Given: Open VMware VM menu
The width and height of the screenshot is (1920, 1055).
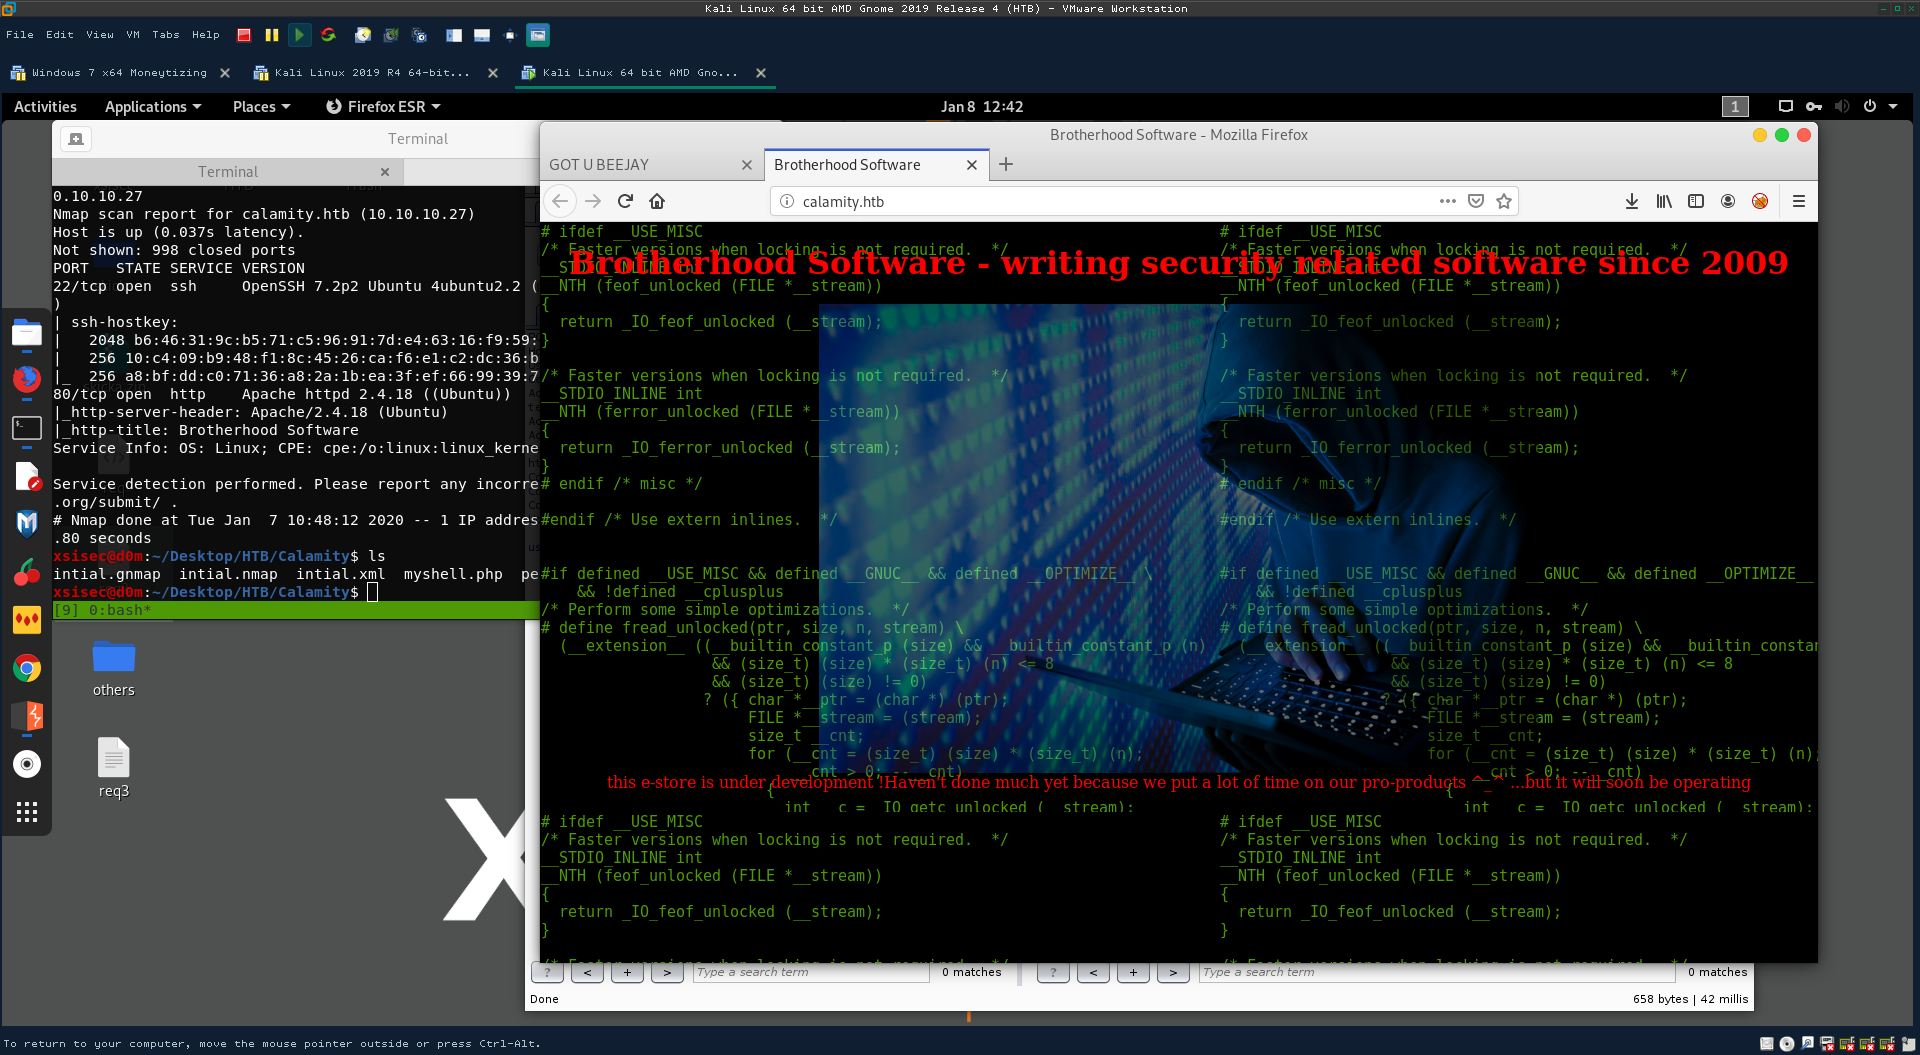Looking at the screenshot, I should coord(133,35).
